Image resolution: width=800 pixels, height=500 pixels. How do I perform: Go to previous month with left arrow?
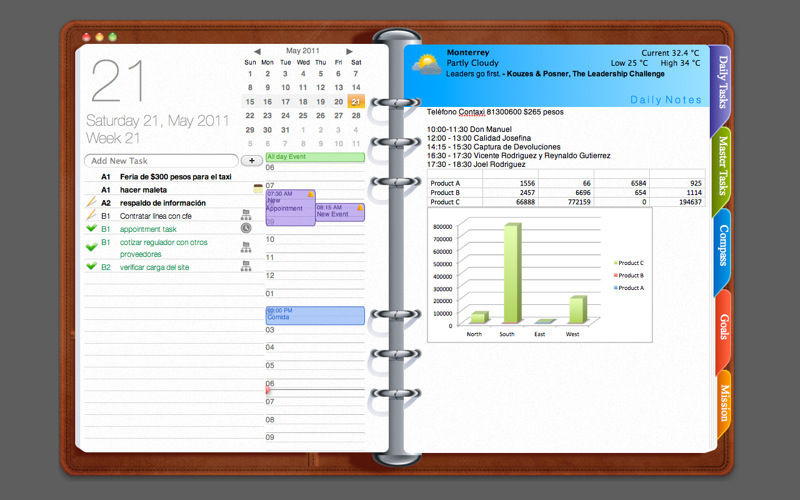[x=257, y=51]
